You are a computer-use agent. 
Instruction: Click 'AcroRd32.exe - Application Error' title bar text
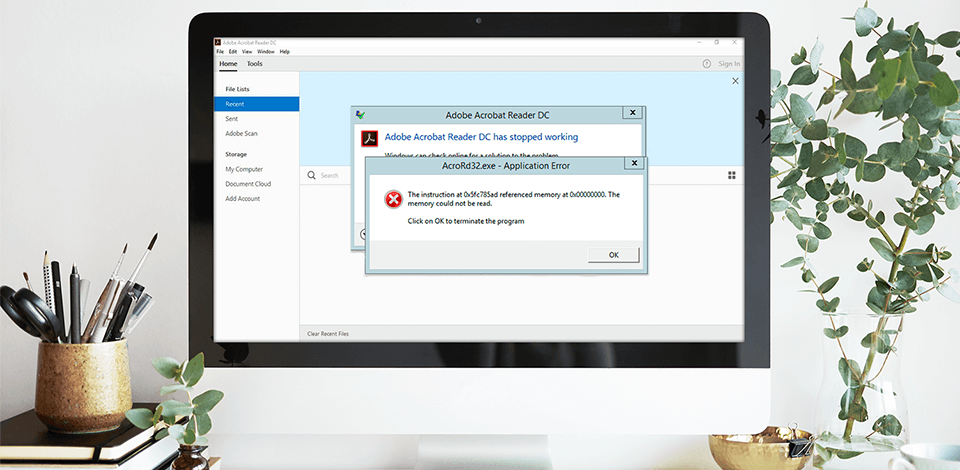point(506,165)
